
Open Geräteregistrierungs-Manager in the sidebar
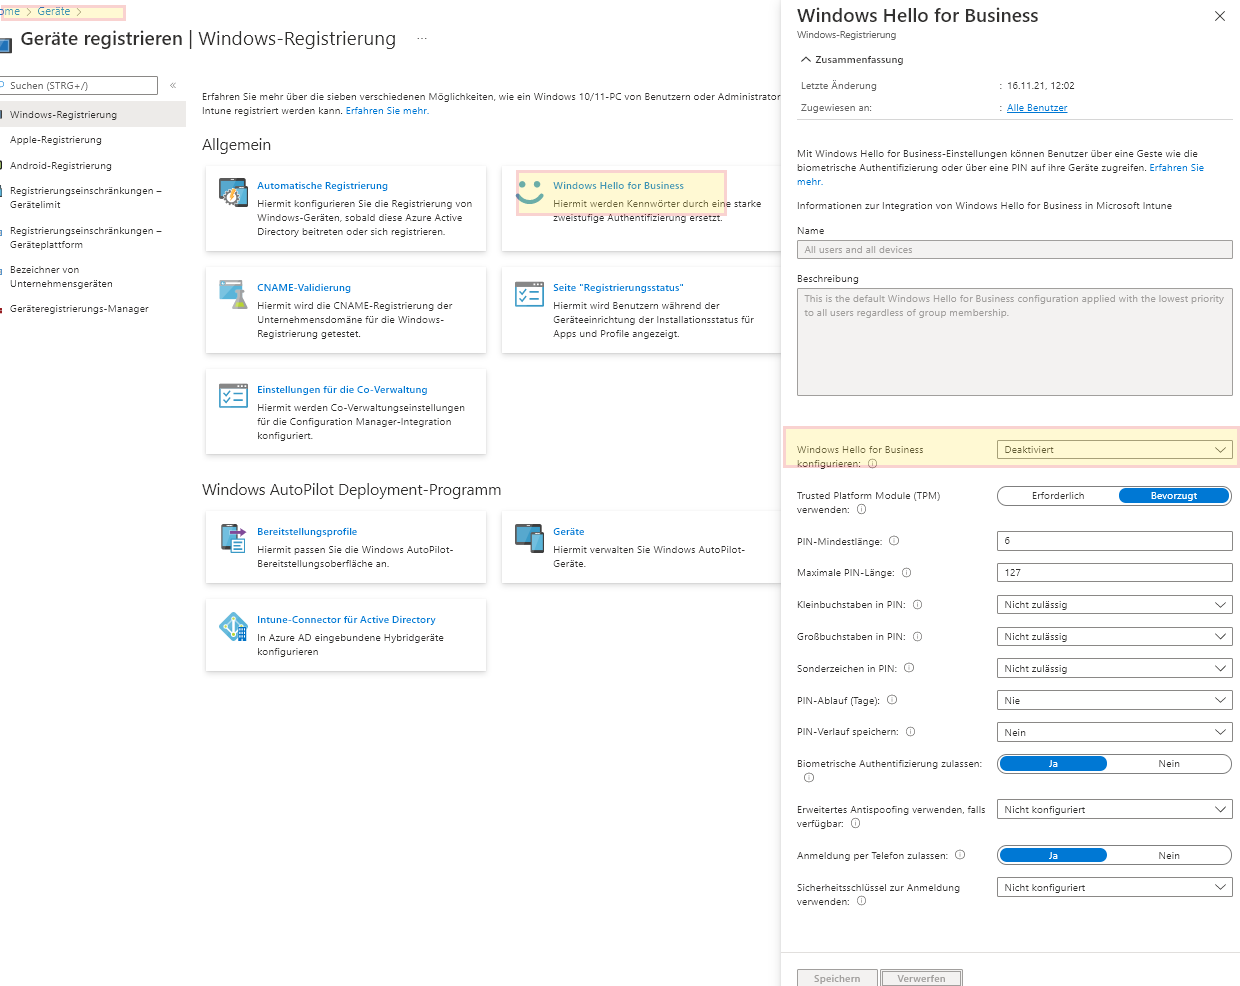pyautogui.click(x=79, y=309)
